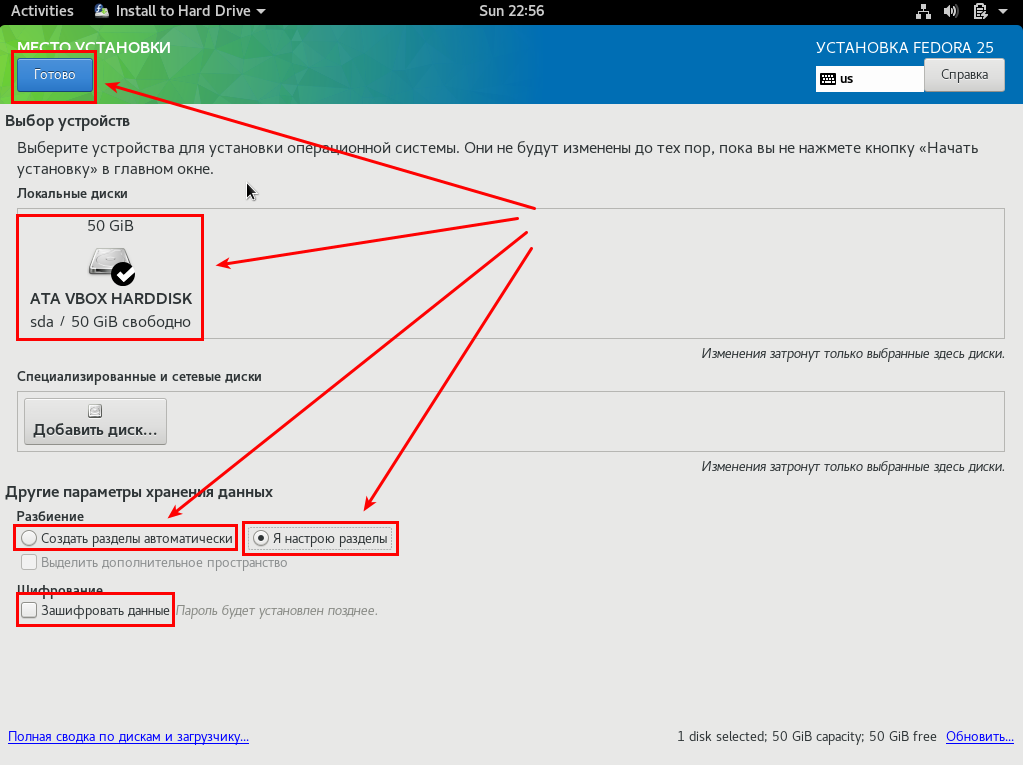Select Я настрою разделы radio option
This screenshot has height=765, width=1023.
261,538
